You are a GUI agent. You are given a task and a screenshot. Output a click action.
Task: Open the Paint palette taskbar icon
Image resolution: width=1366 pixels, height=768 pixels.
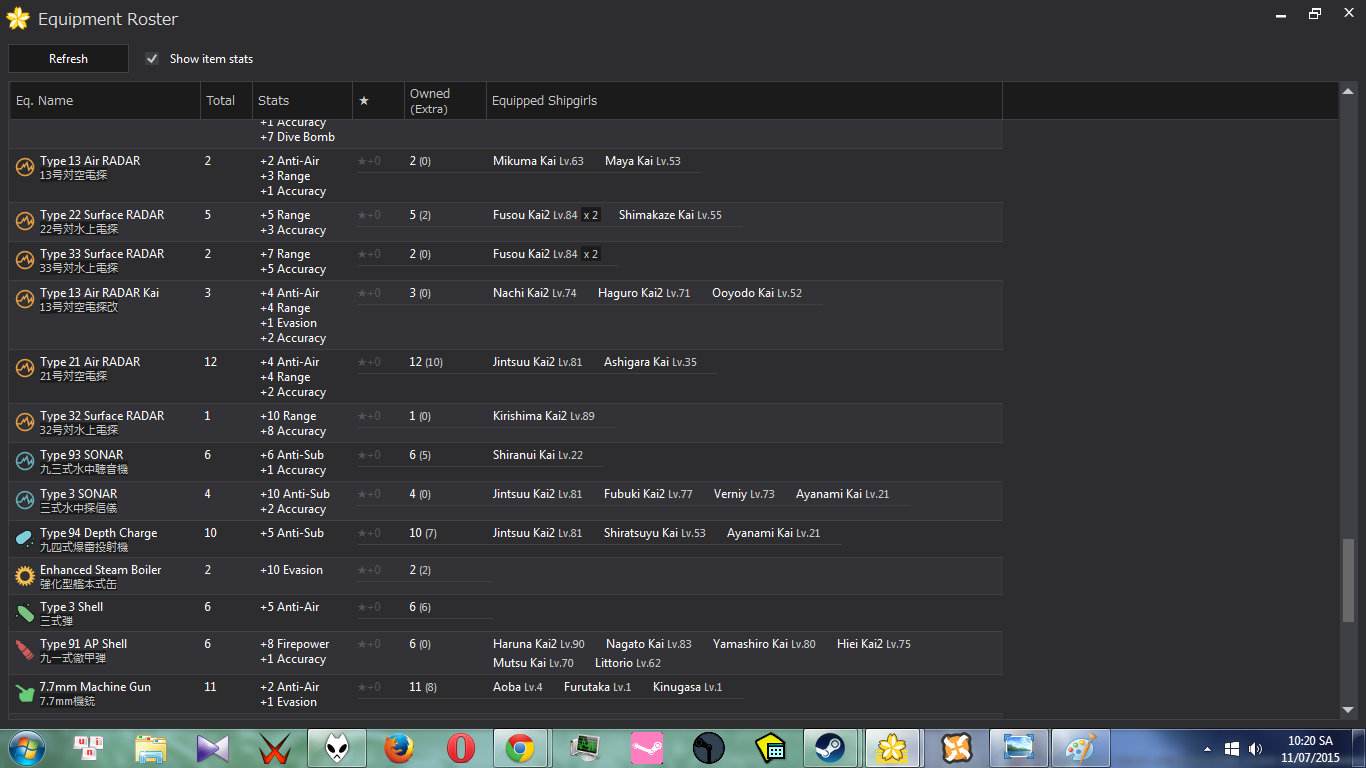pyautogui.click(x=1079, y=747)
